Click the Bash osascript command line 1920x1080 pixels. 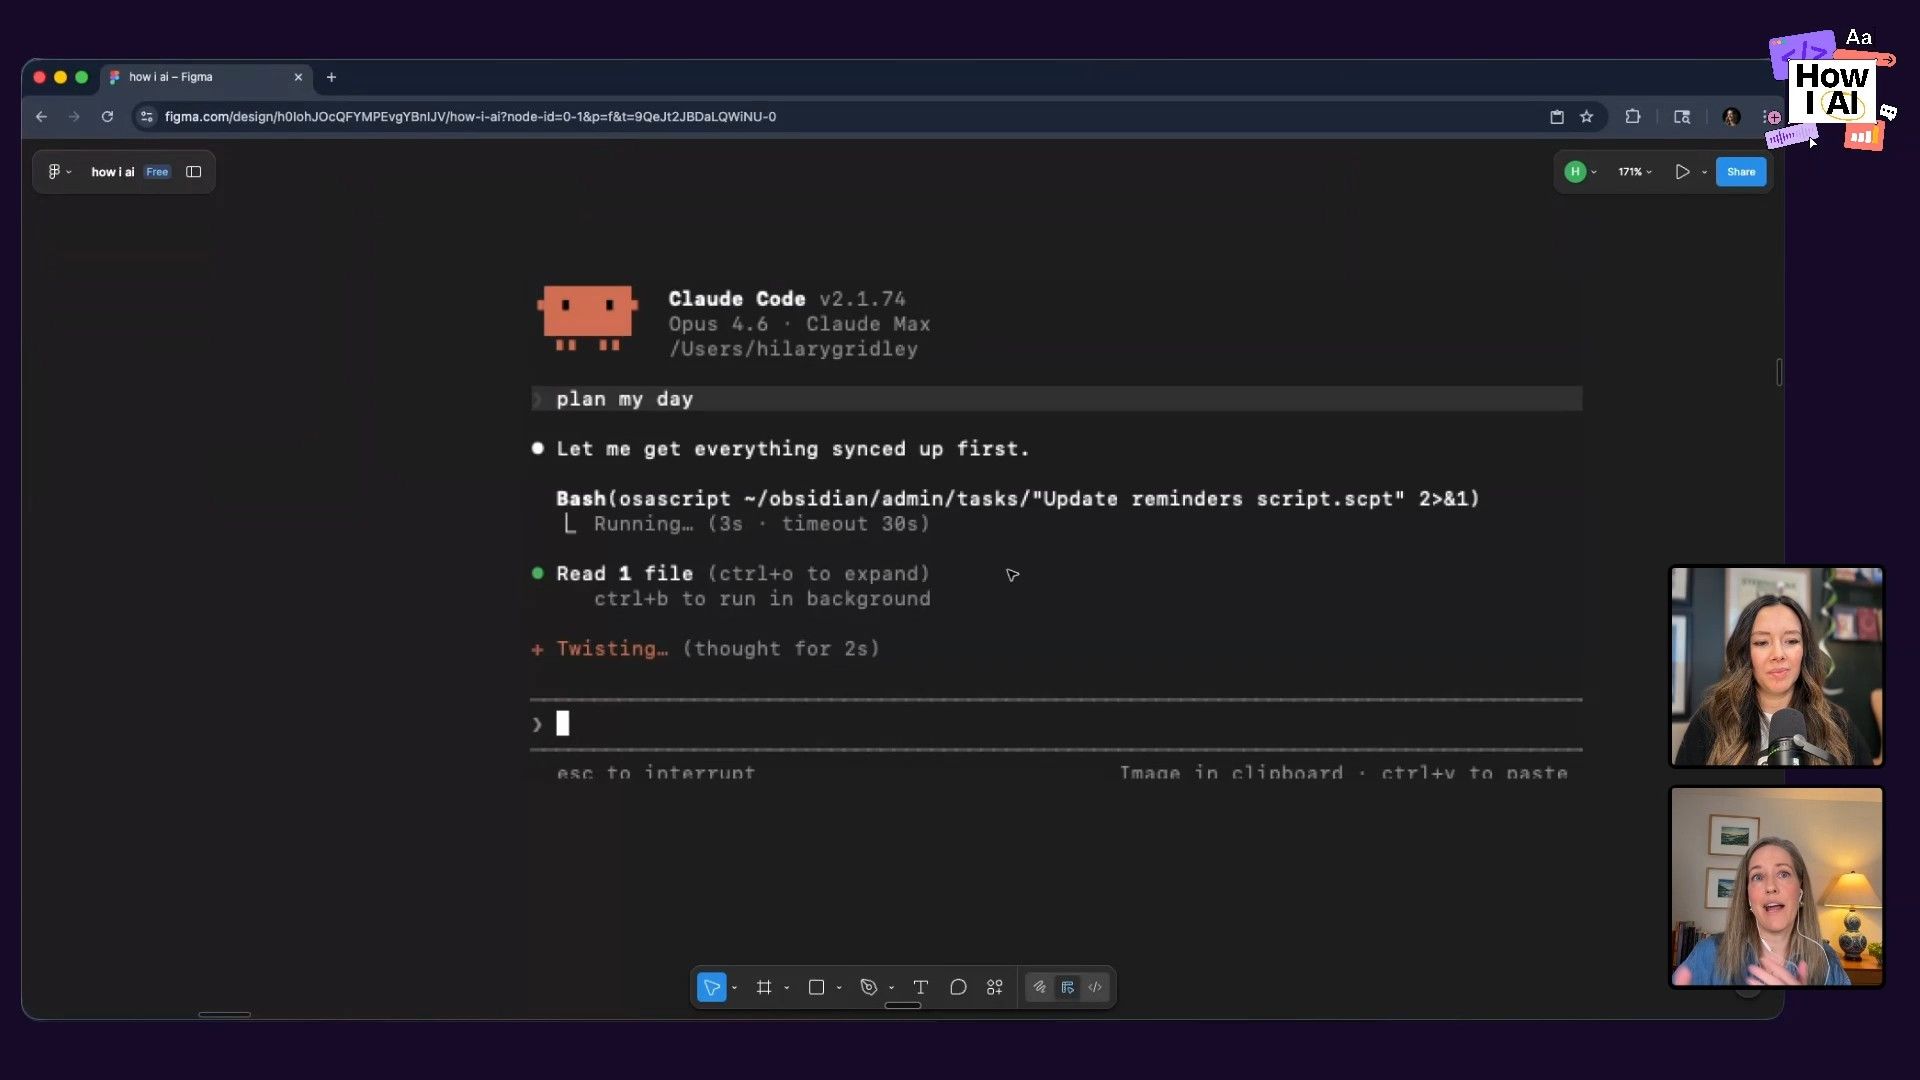[1018, 499]
